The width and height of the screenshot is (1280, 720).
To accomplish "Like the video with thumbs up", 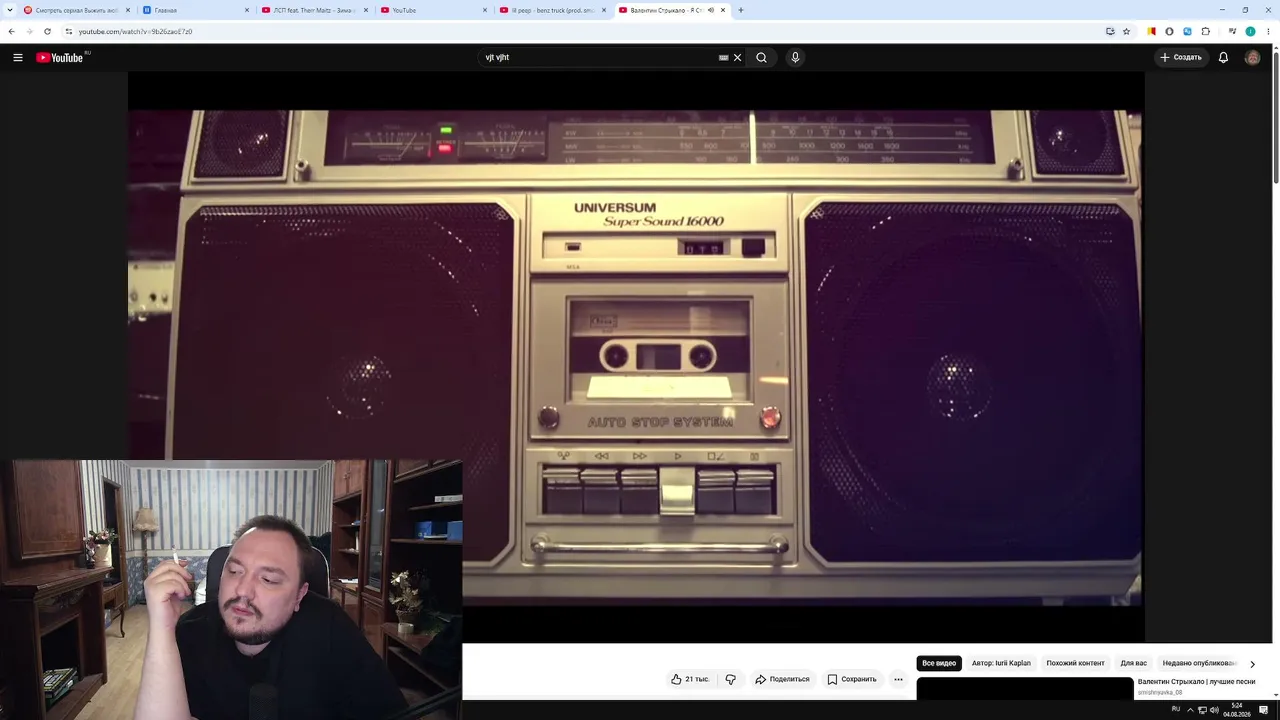I will pyautogui.click(x=690, y=679).
